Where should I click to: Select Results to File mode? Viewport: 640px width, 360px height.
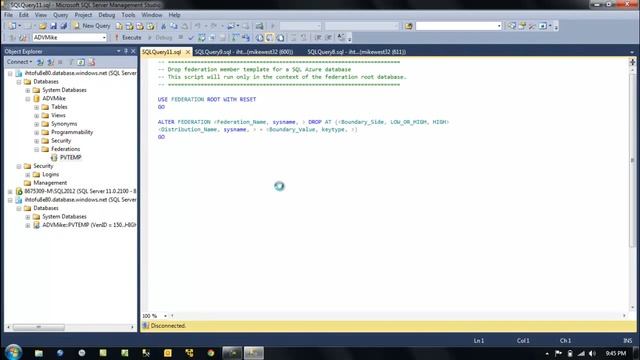coord(280,38)
